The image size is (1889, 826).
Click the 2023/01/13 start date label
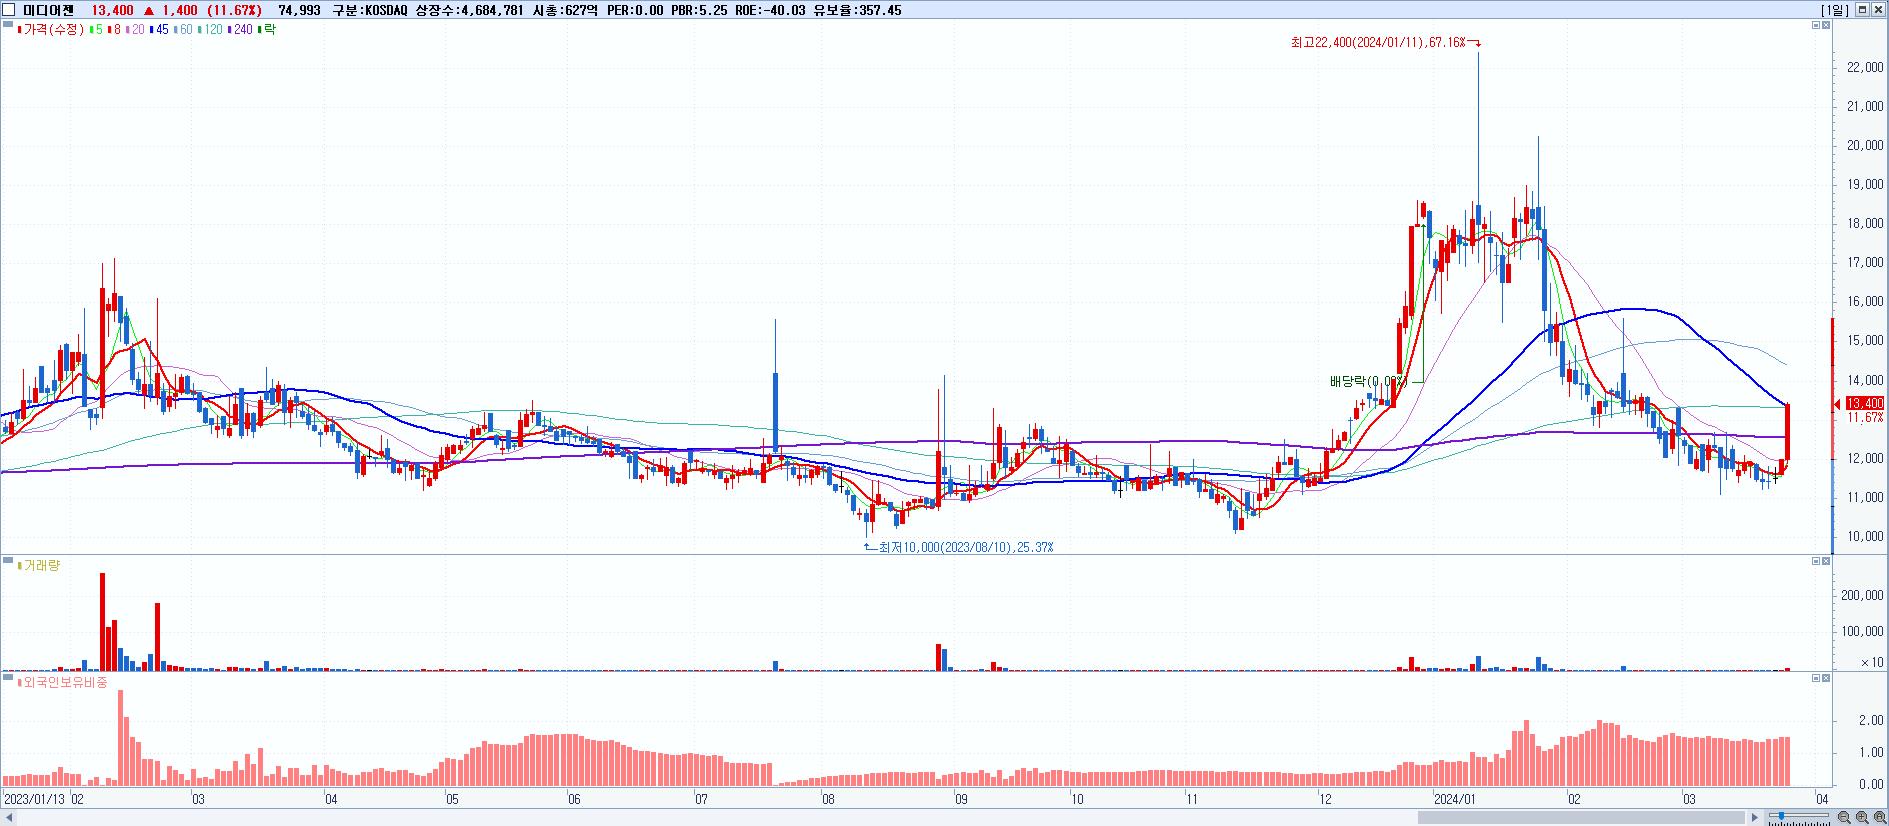coord(35,799)
